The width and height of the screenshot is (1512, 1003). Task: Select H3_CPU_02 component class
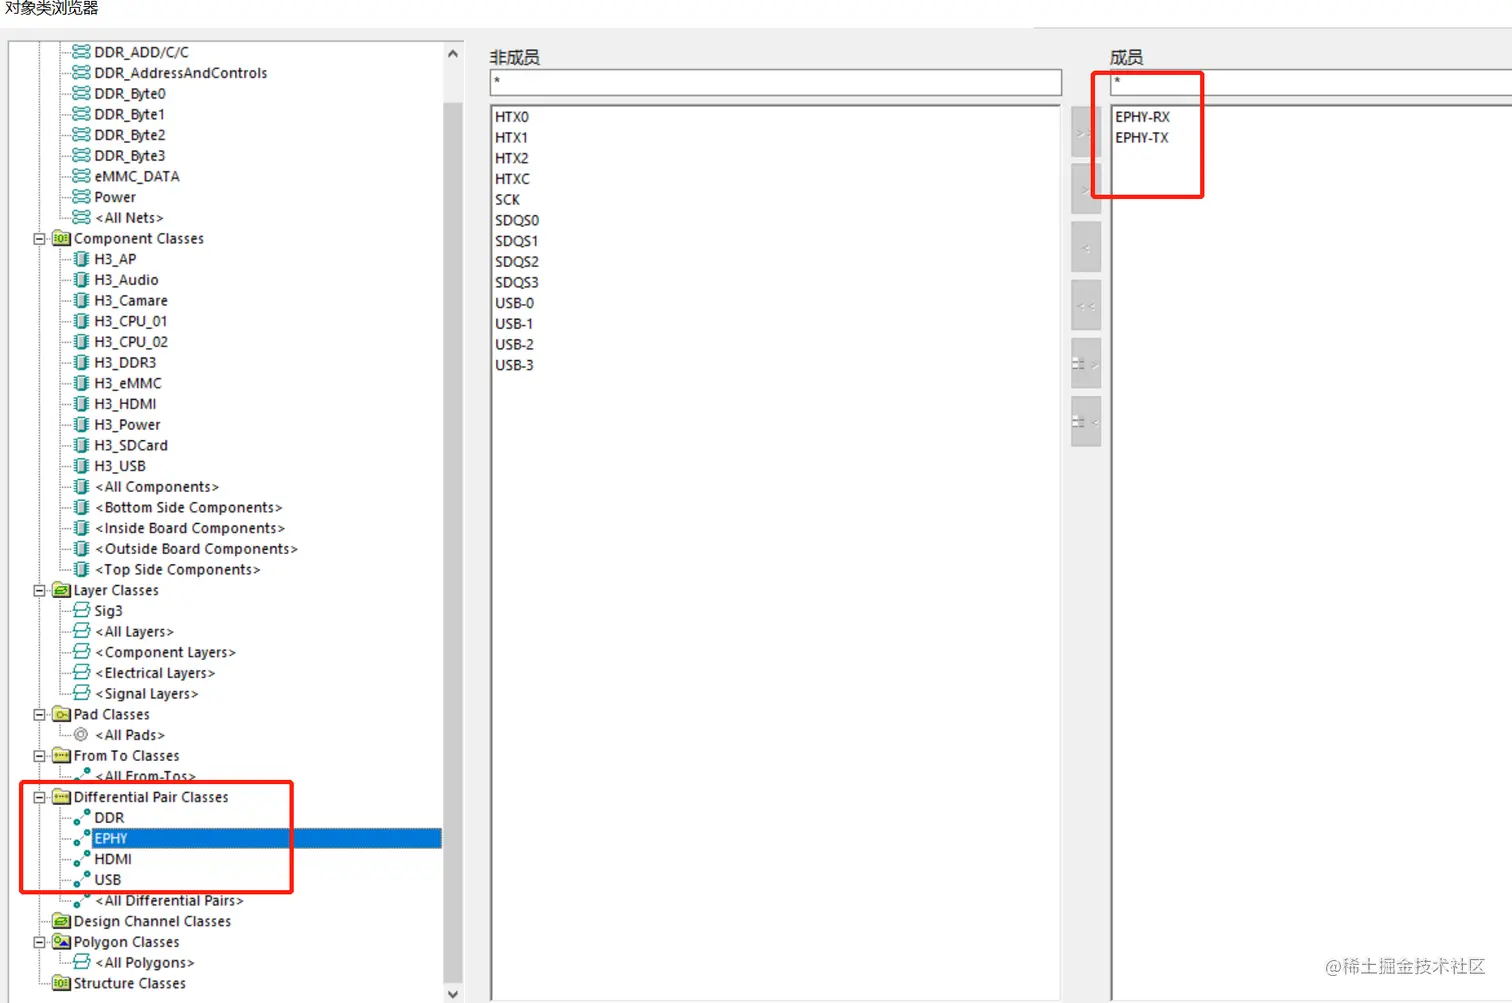pyautogui.click(x=131, y=342)
